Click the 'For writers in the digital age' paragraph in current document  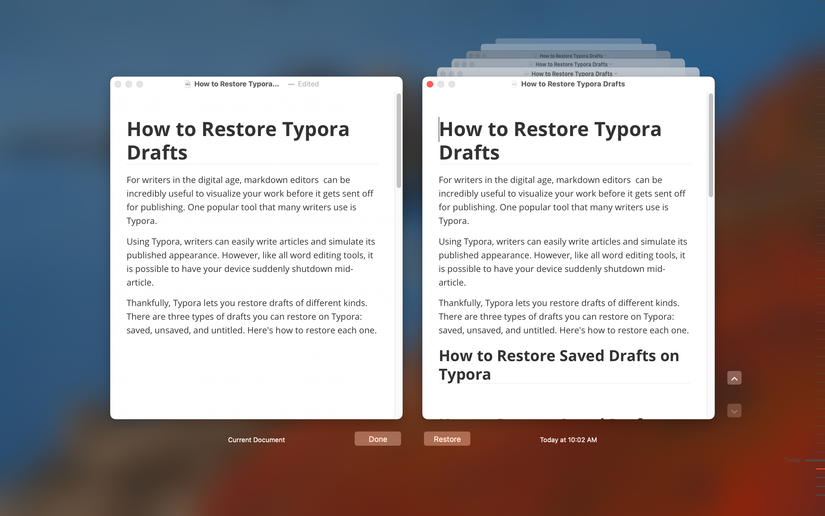tap(250, 200)
